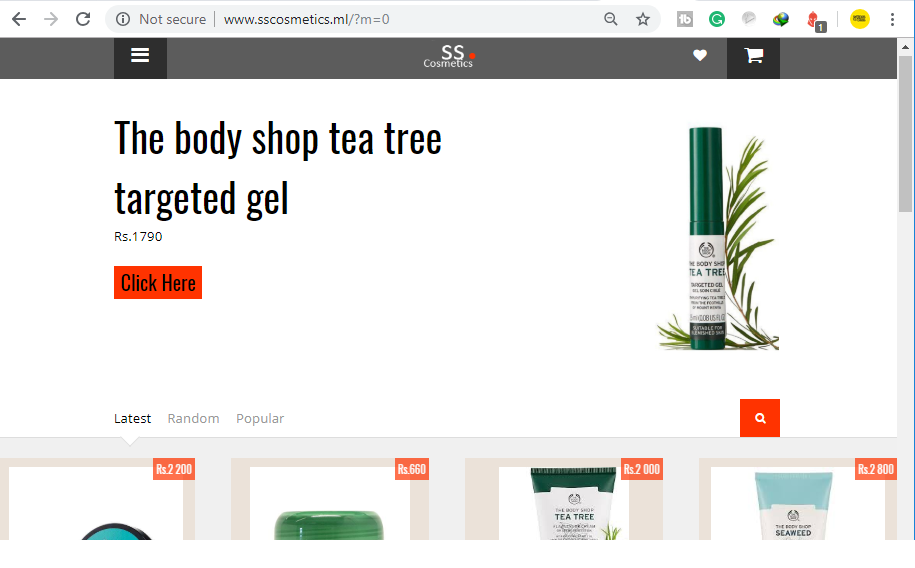Switch to the Random tab
The width and height of the screenshot is (915, 568).
193,419
